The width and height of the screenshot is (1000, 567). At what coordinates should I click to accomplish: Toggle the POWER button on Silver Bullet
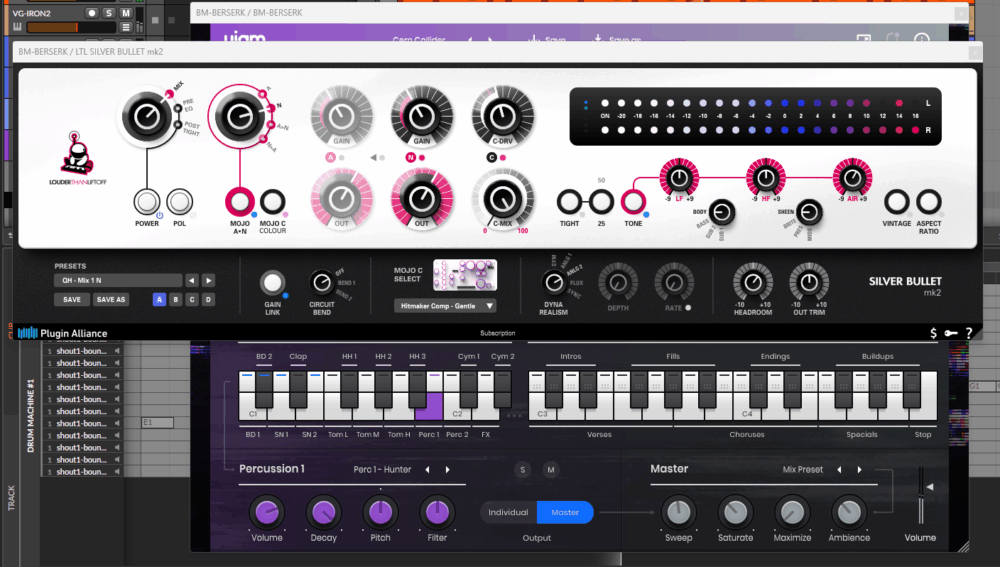(x=147, y=202)
